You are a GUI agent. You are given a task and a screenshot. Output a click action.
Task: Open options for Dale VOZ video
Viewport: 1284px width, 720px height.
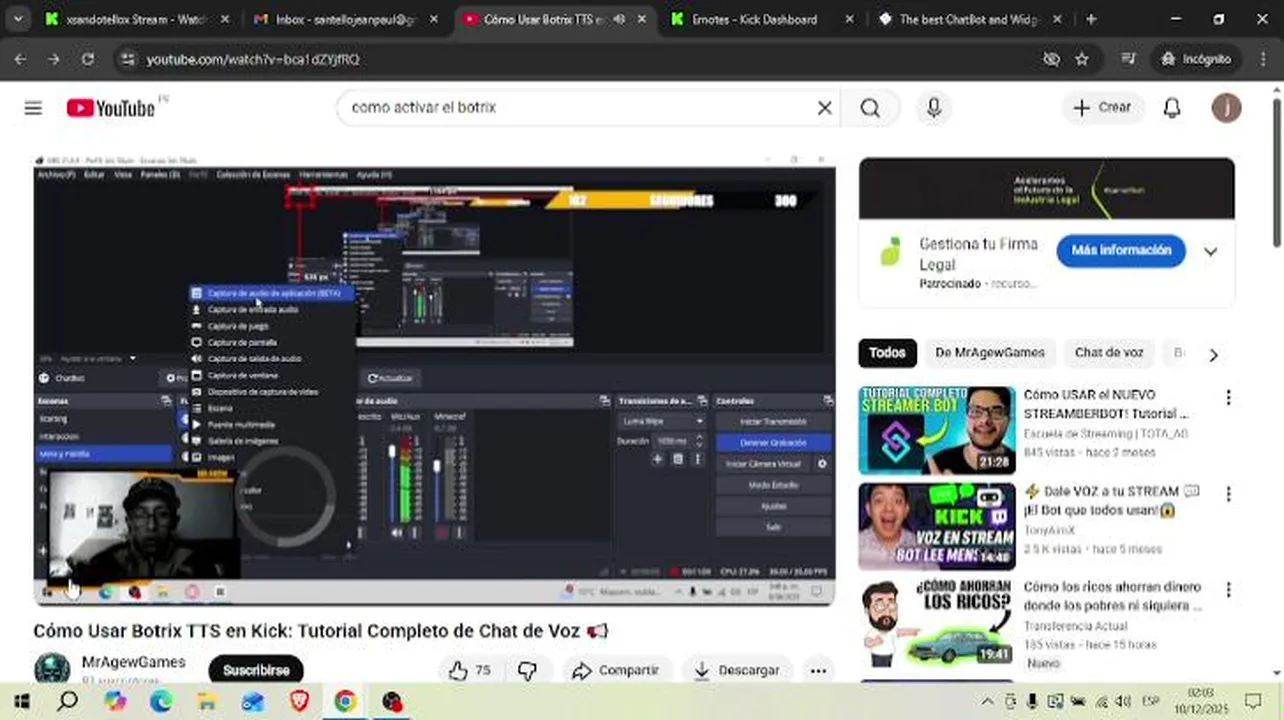coord(1228,494)
